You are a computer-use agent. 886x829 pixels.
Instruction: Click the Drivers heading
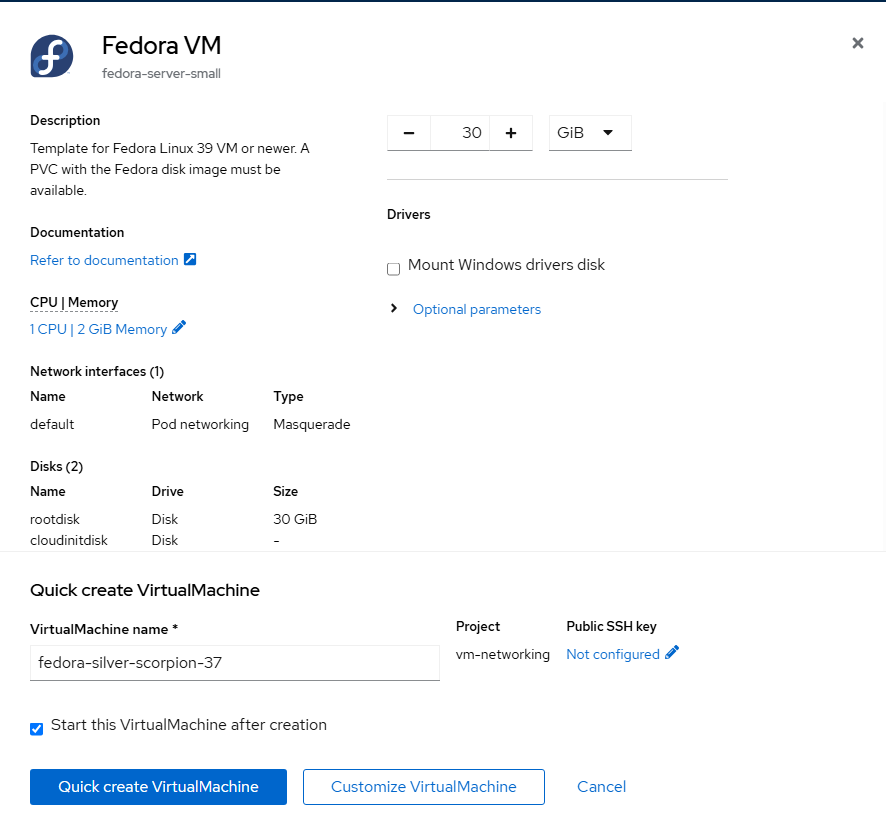coord(409,215)
